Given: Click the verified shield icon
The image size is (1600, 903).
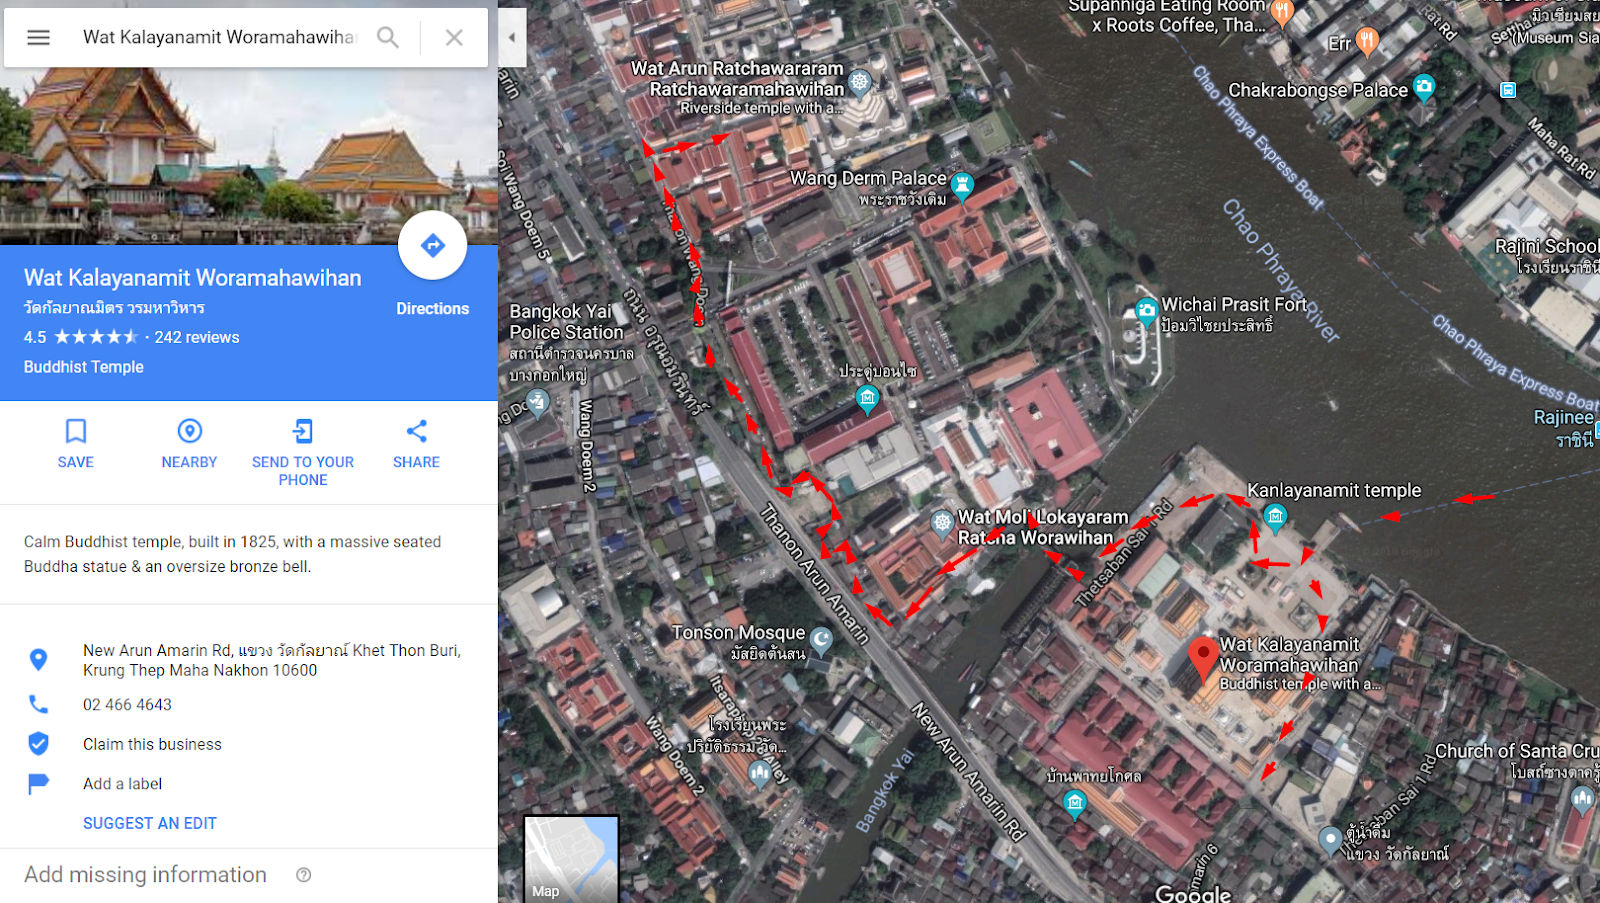Looking at the screenshot, I should pos(38,743).
